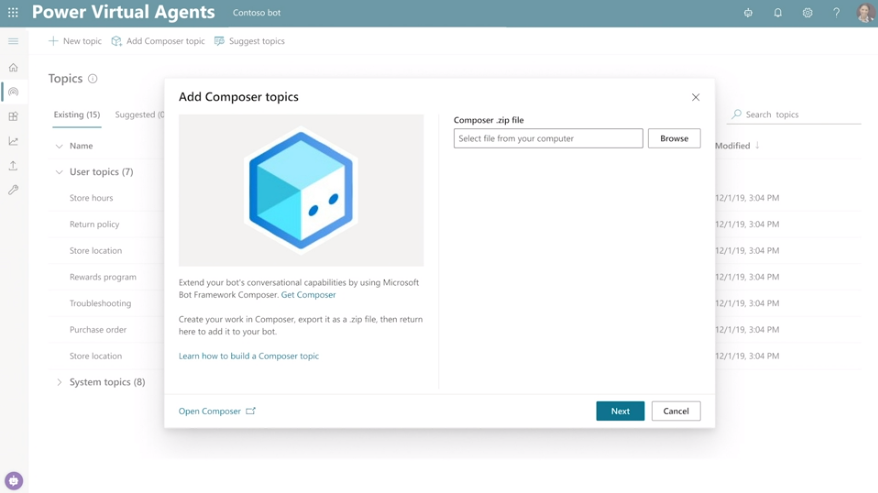Screen dimensions: 878x493
Task: Click Add Composer topic in toolbar
Action: [158, 41]
